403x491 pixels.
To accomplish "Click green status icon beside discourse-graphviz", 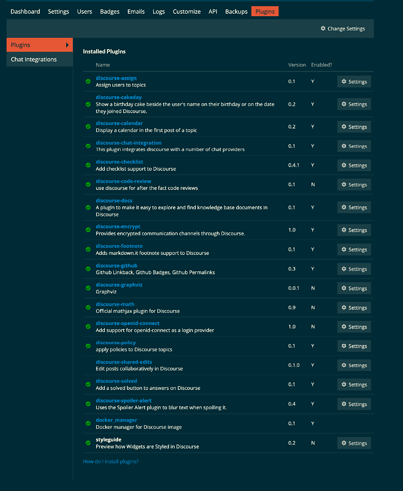I will tap(88, 288).
